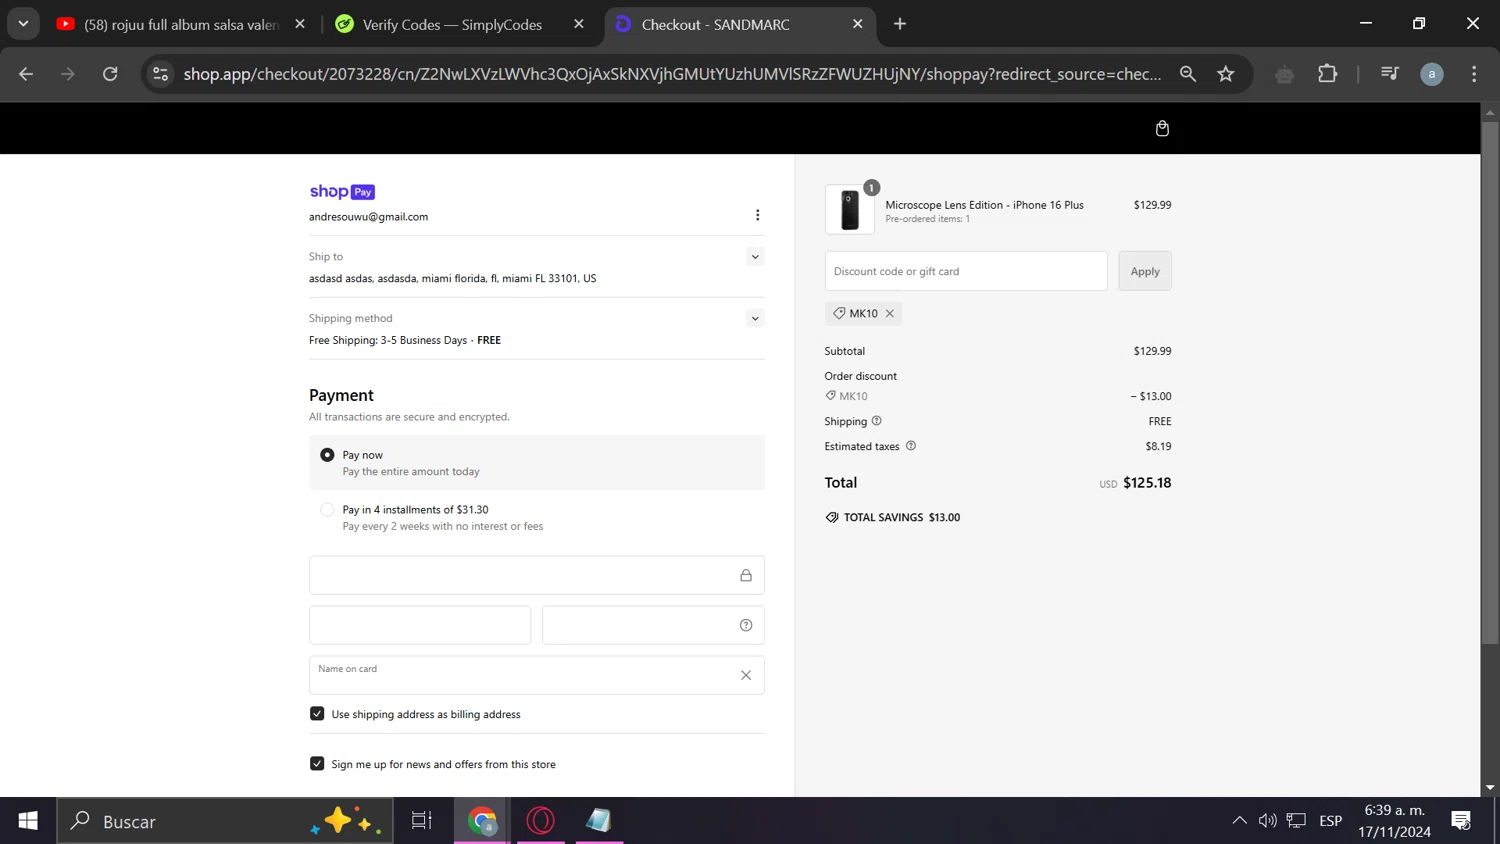Click the expiration date input field

point(420,625)
